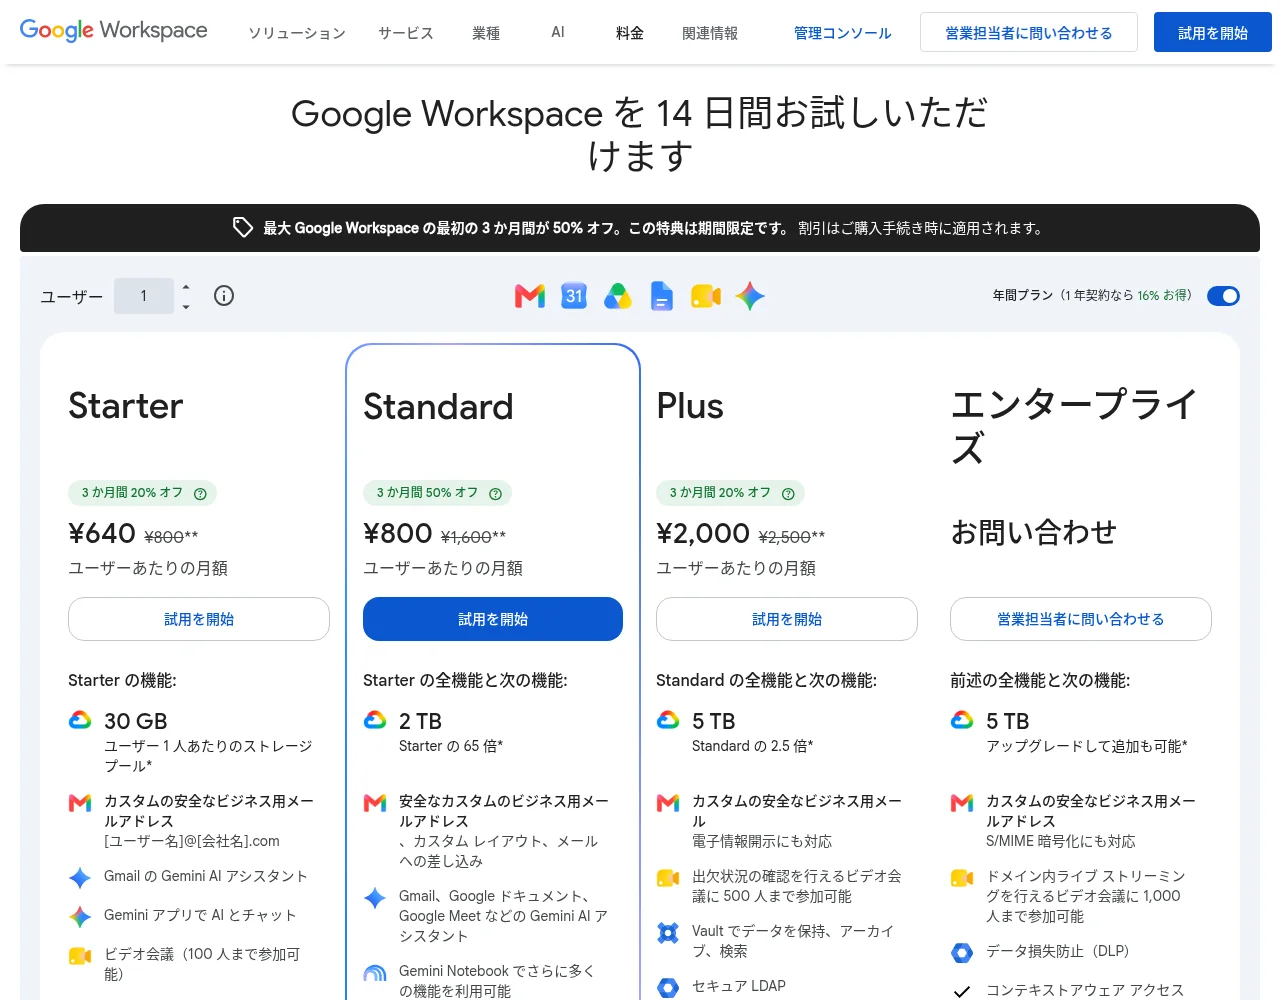Click the Enterprise 'お問い合わせ' heading text
Image resolution: width=1280 pixels, height=1000 pixels.
pyautogui.click(x=1034, y=532)
